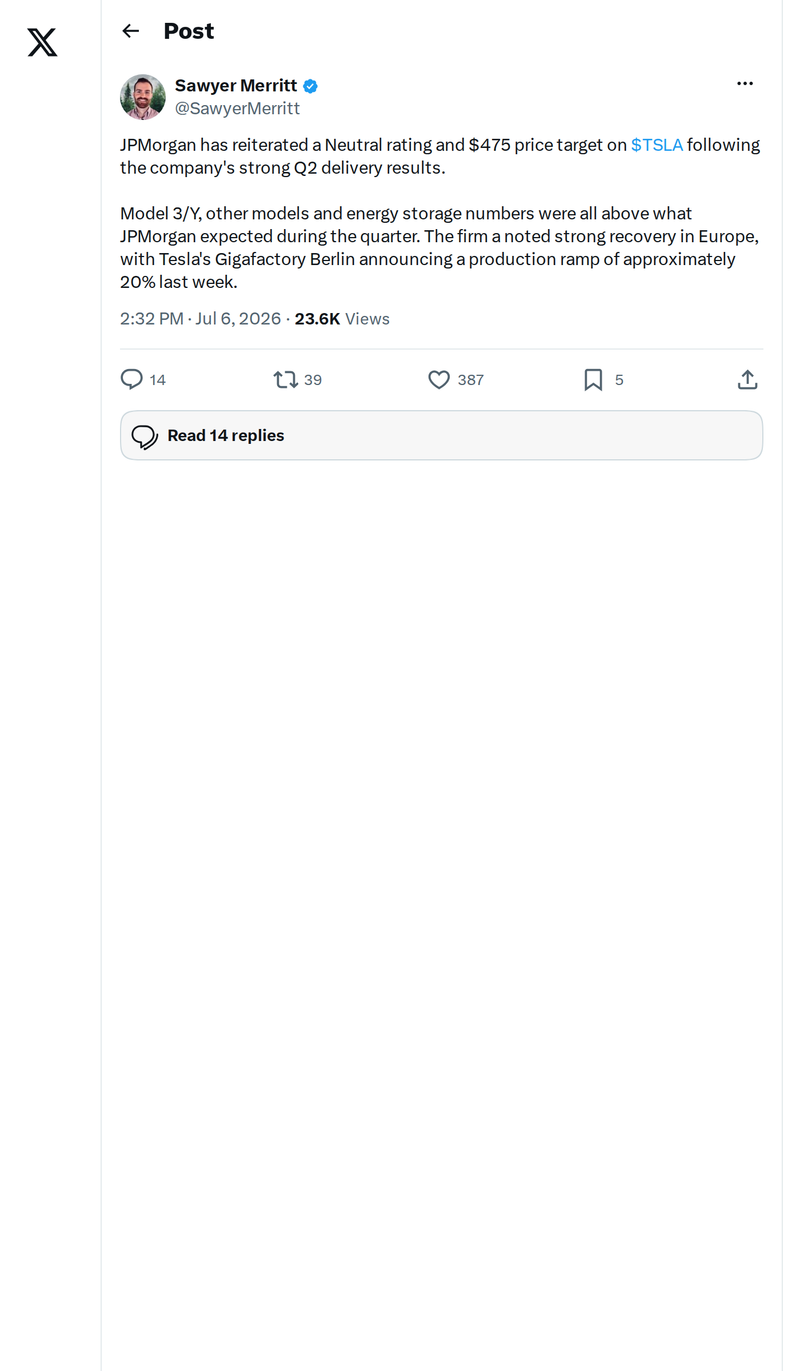This screenshot has height=1371, width=800.
Task: Go back using the arrow icon
Action: click(x=130, y=31)
